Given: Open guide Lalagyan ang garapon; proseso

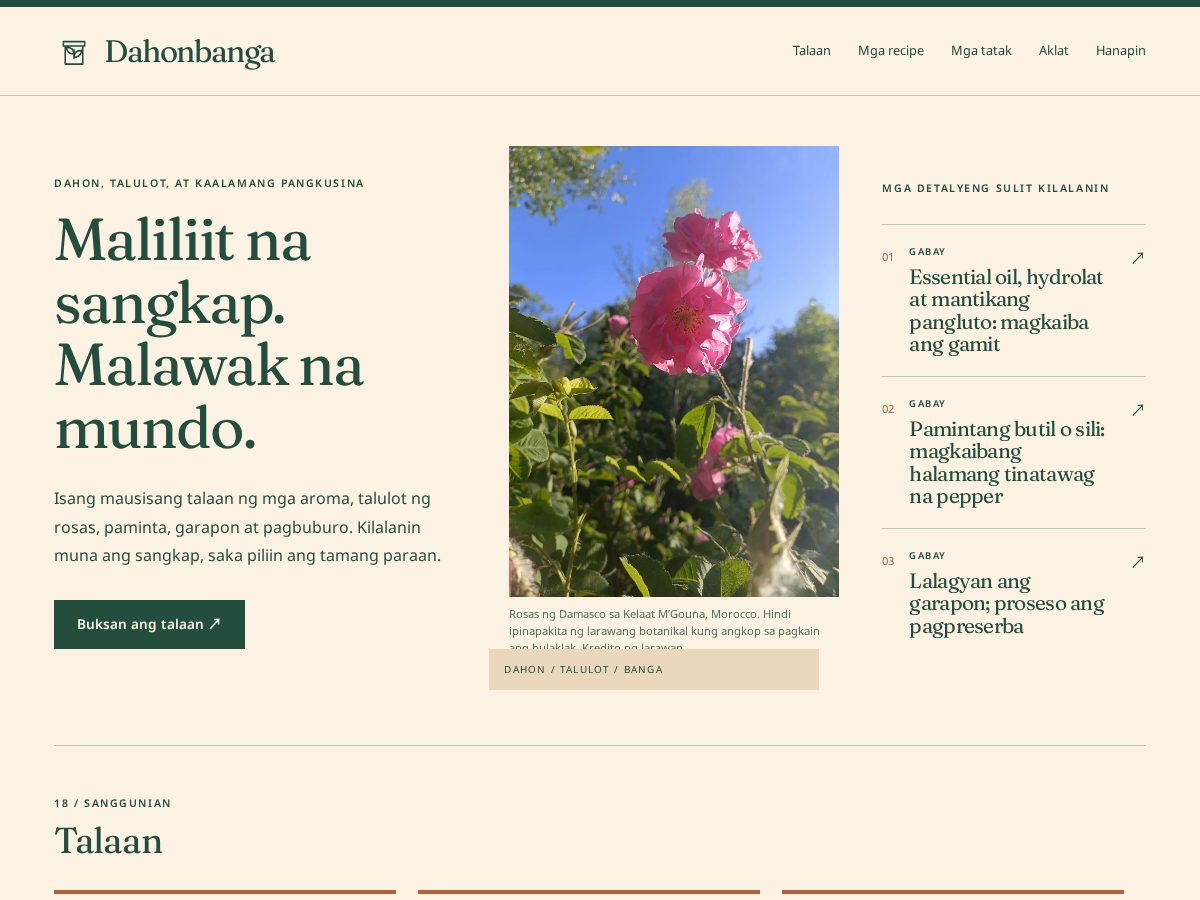Looking at the screenshot, I should click(x=1007, y=604).
